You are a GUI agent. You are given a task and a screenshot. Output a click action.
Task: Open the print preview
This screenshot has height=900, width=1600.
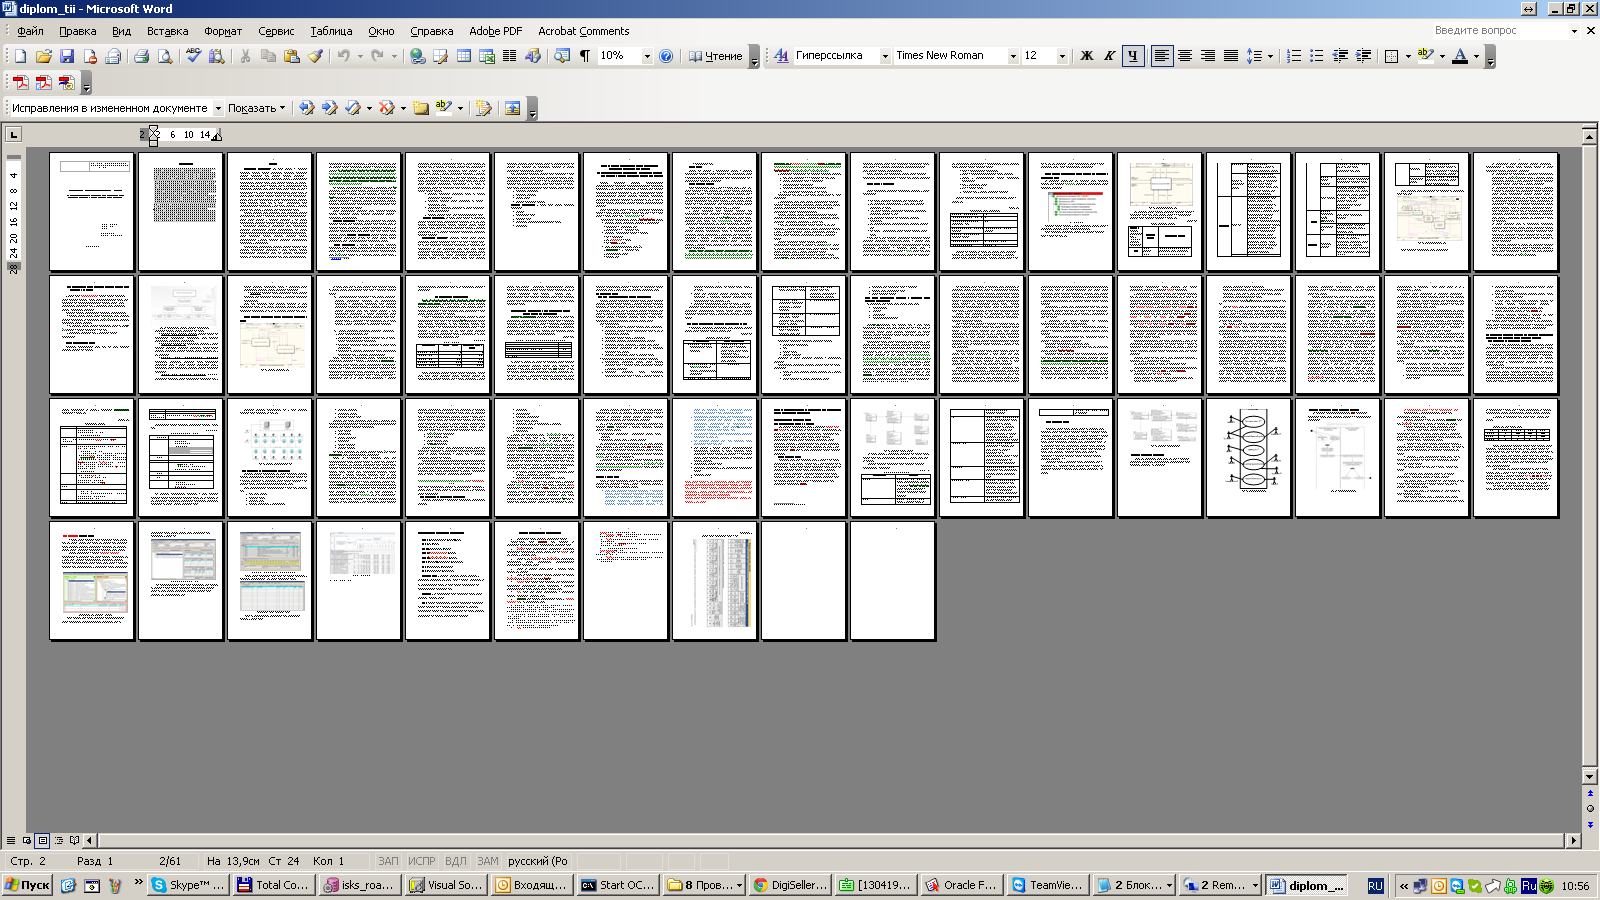(165, 56)
